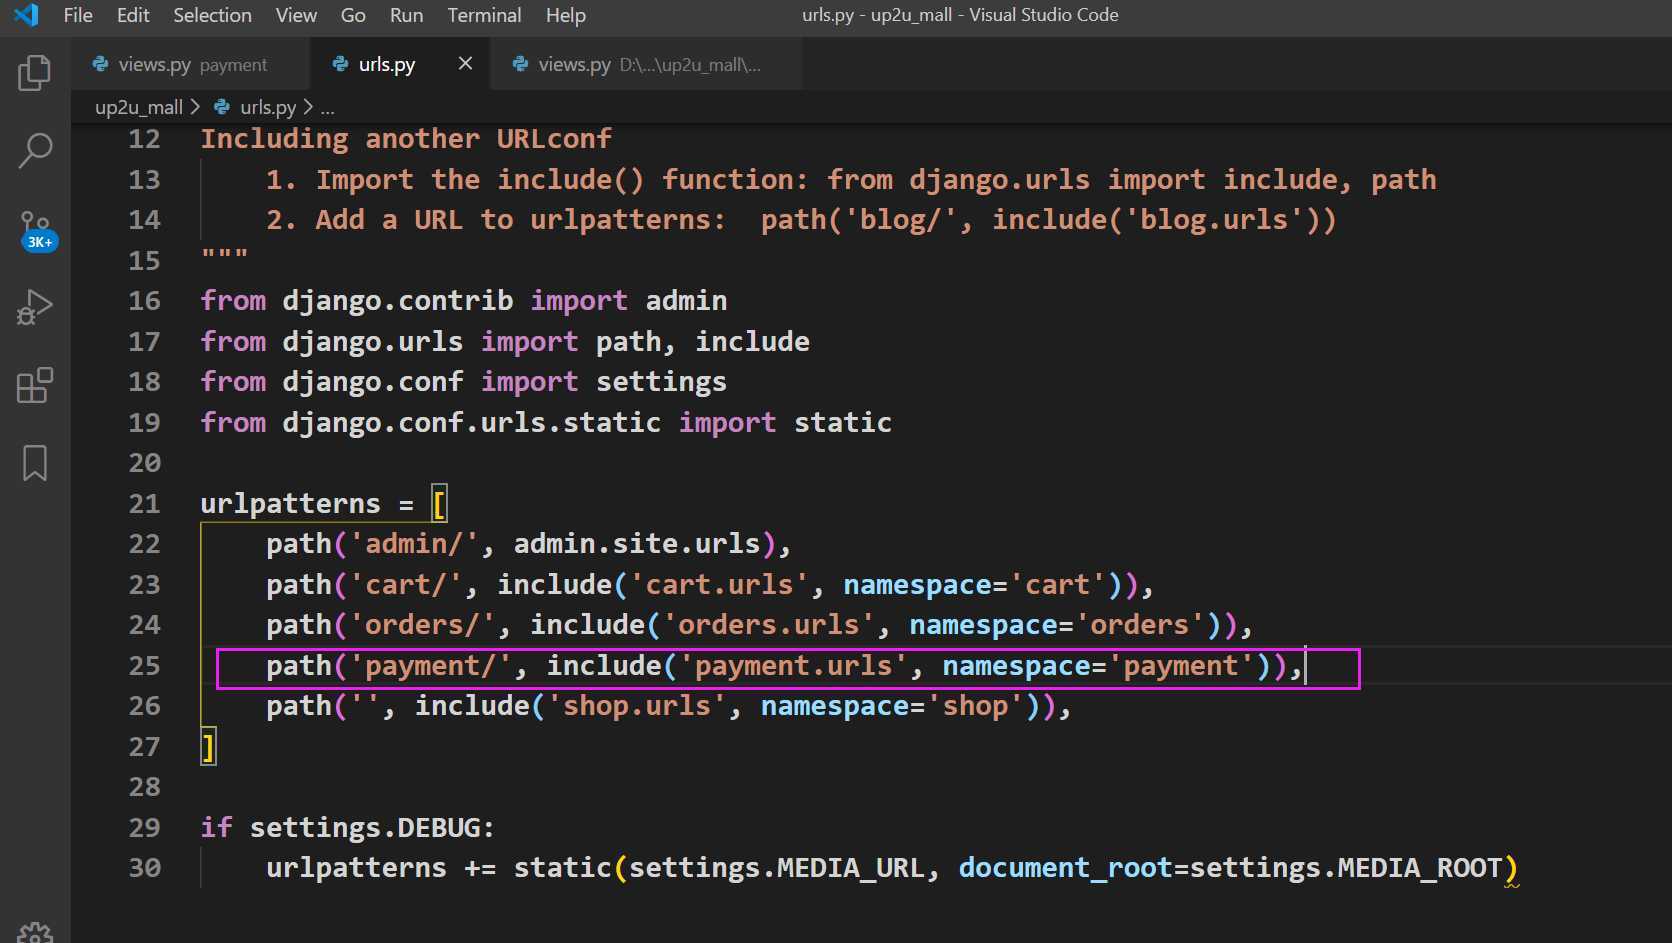Open the Search view icon
Screen dimensions: 1672x943
(35, 151)
